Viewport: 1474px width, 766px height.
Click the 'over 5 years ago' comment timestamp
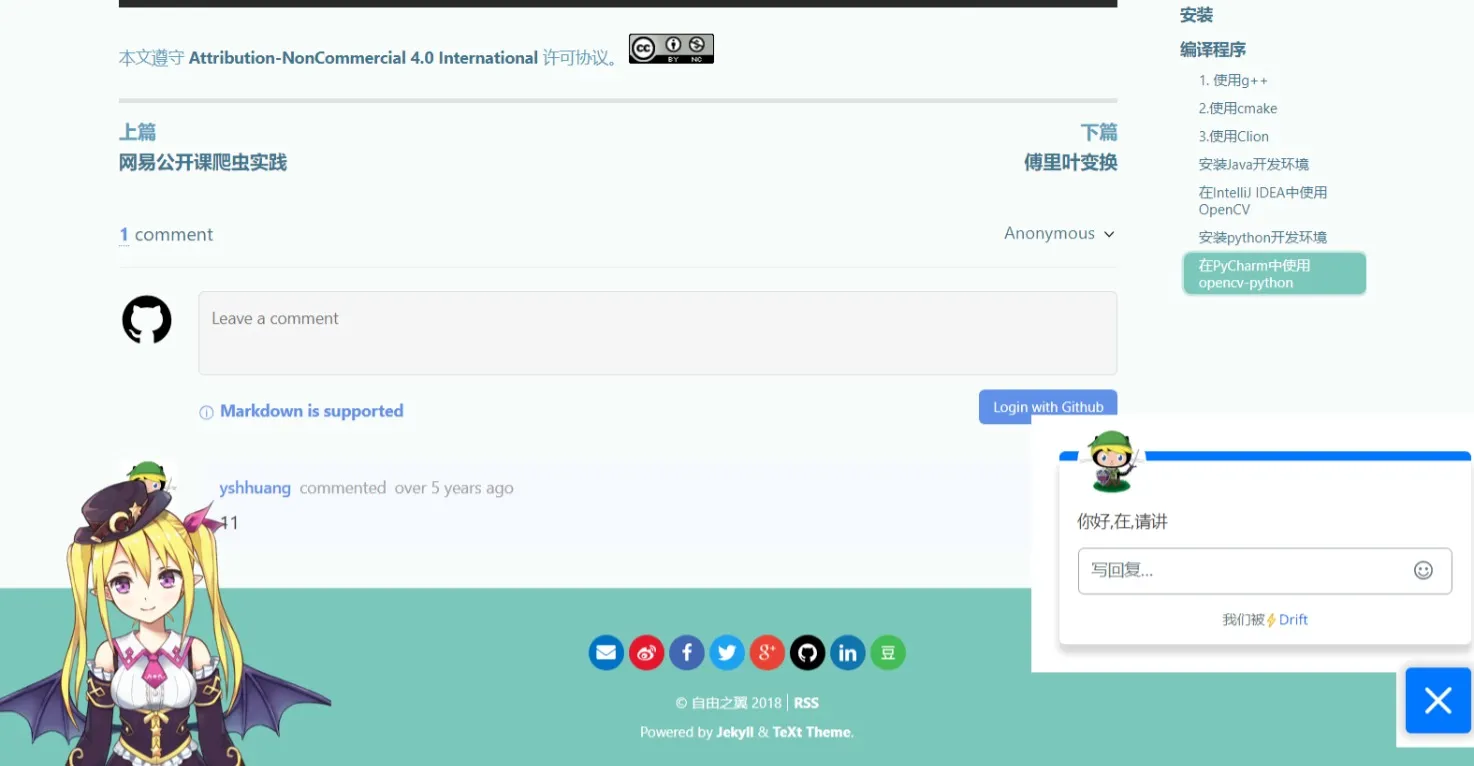coord(454,488)
